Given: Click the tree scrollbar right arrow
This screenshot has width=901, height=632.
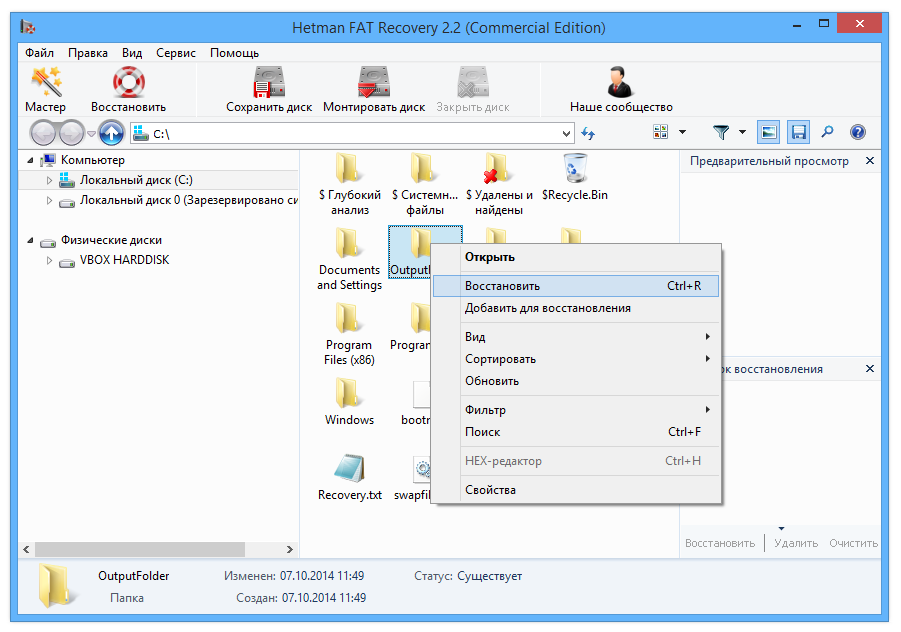Looking at the screenshot, I should [x=290, y=549].
